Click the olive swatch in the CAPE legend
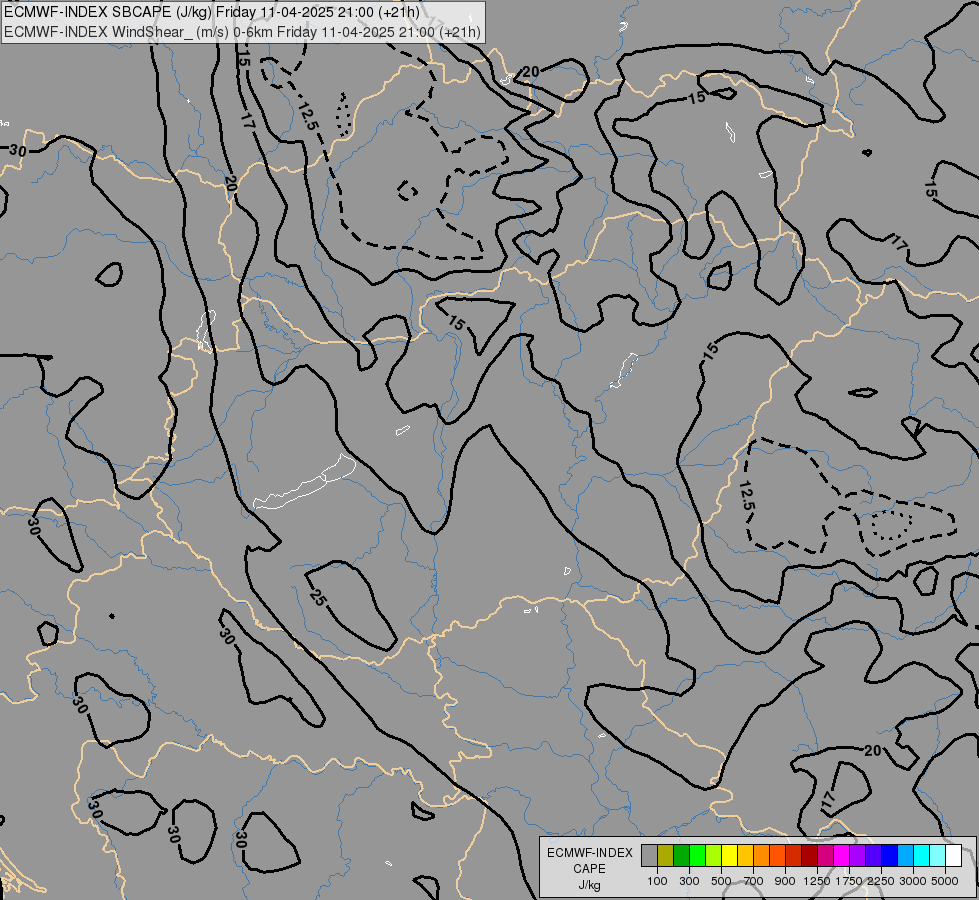This screenshot has width=979, height=900. tap(666, 855)
